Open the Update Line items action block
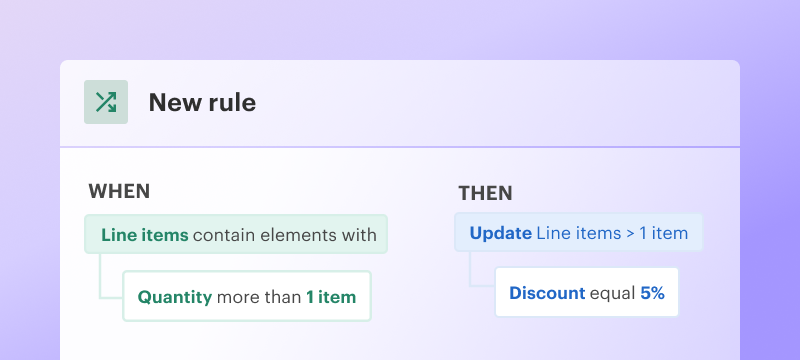Image resolution: width=800 pixels, height=360 pixels. (579, 233)
